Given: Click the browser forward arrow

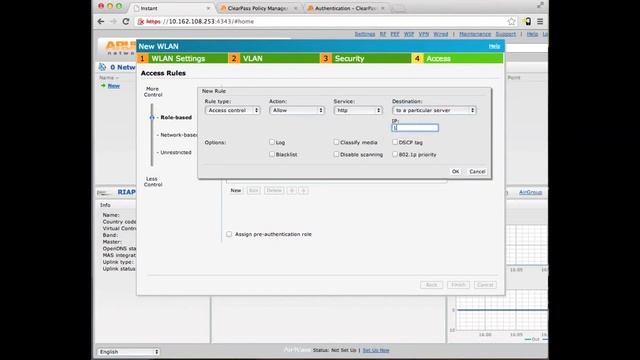Looking at the screenshot, I should click(x=113, y=22).
